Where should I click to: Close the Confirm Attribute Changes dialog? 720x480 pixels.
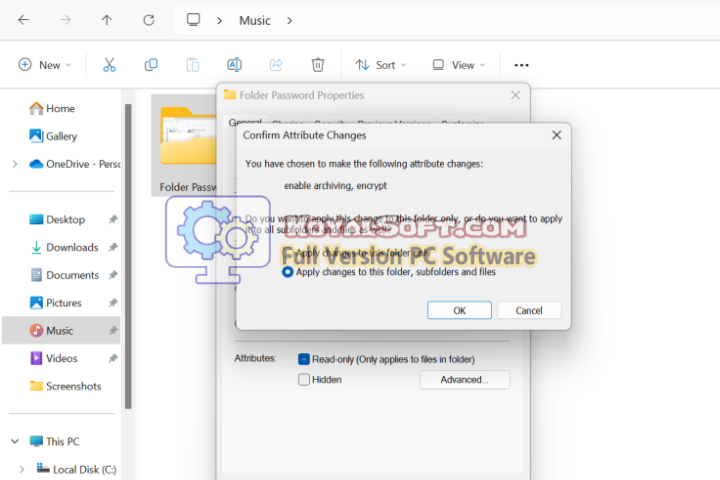pyautogui.click(x=557, y=135)
